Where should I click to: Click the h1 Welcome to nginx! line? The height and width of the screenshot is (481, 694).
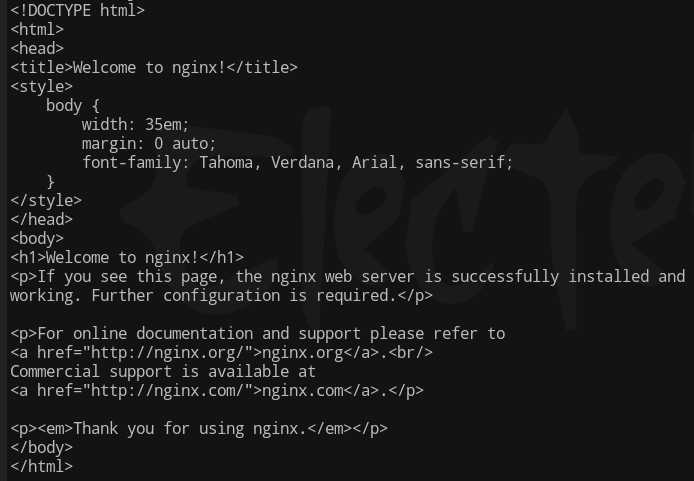tap(127, 258)
